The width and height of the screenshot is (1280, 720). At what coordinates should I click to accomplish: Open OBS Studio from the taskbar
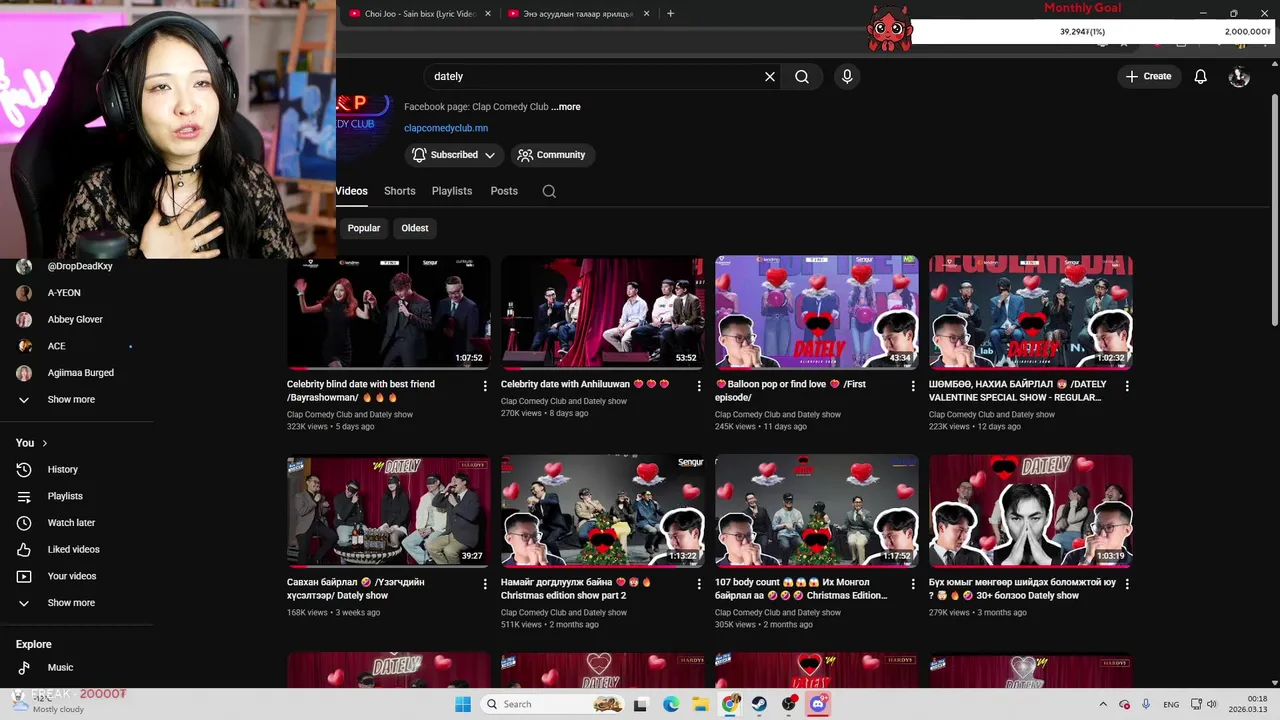coord(790,704)
